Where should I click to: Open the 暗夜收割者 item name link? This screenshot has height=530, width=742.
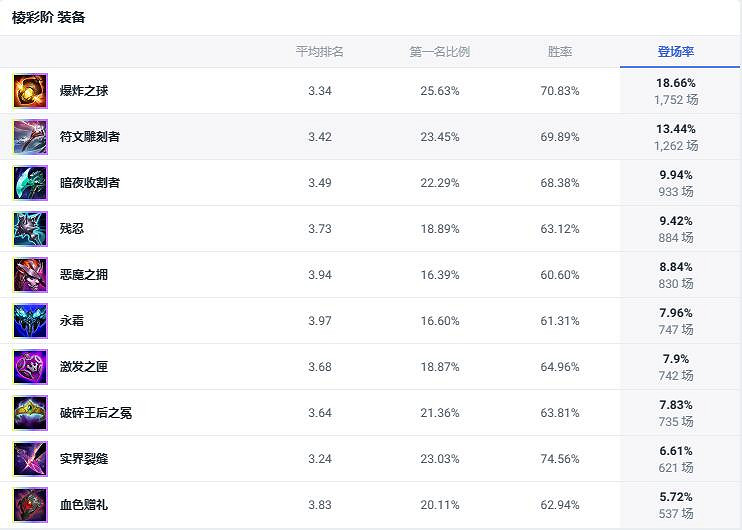[90, 183]
